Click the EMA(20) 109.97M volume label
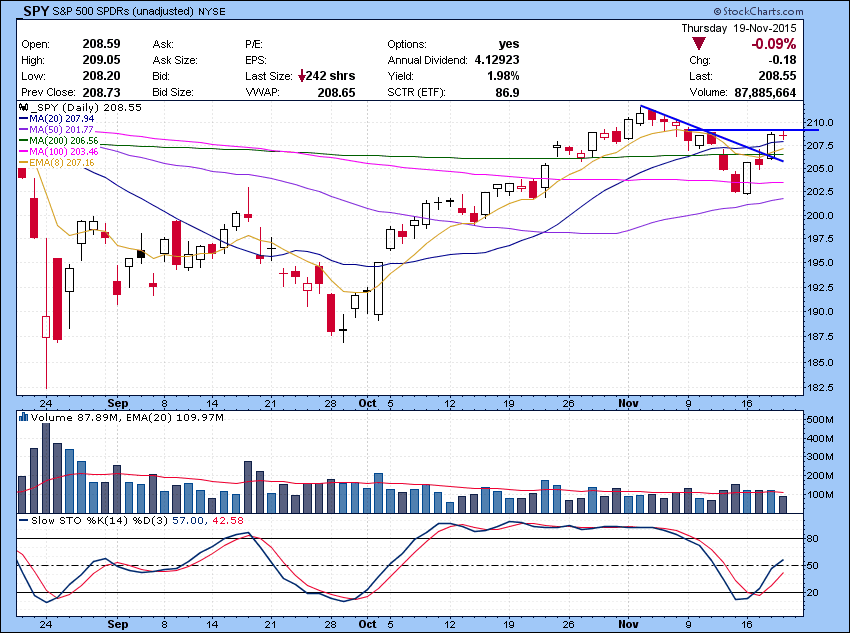 [x=175, y=417]
